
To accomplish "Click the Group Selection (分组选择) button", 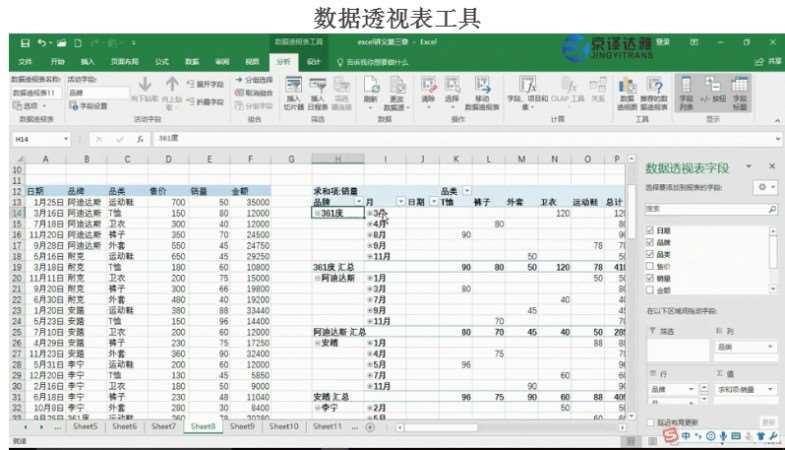I will pyautogui.click(x=254, y=80).
